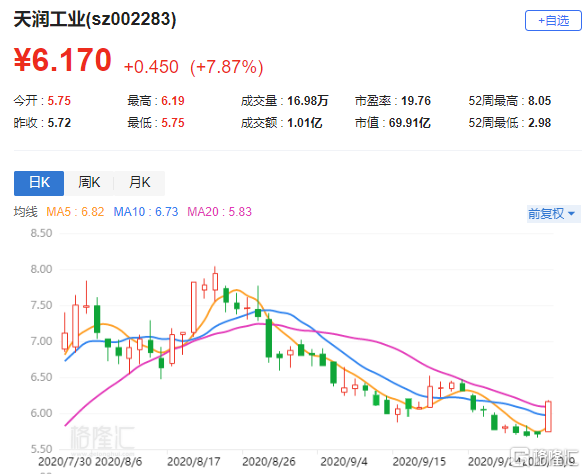Click 最低 value 5.75
The height and width of the screenshot is (474, 585).
173,123
